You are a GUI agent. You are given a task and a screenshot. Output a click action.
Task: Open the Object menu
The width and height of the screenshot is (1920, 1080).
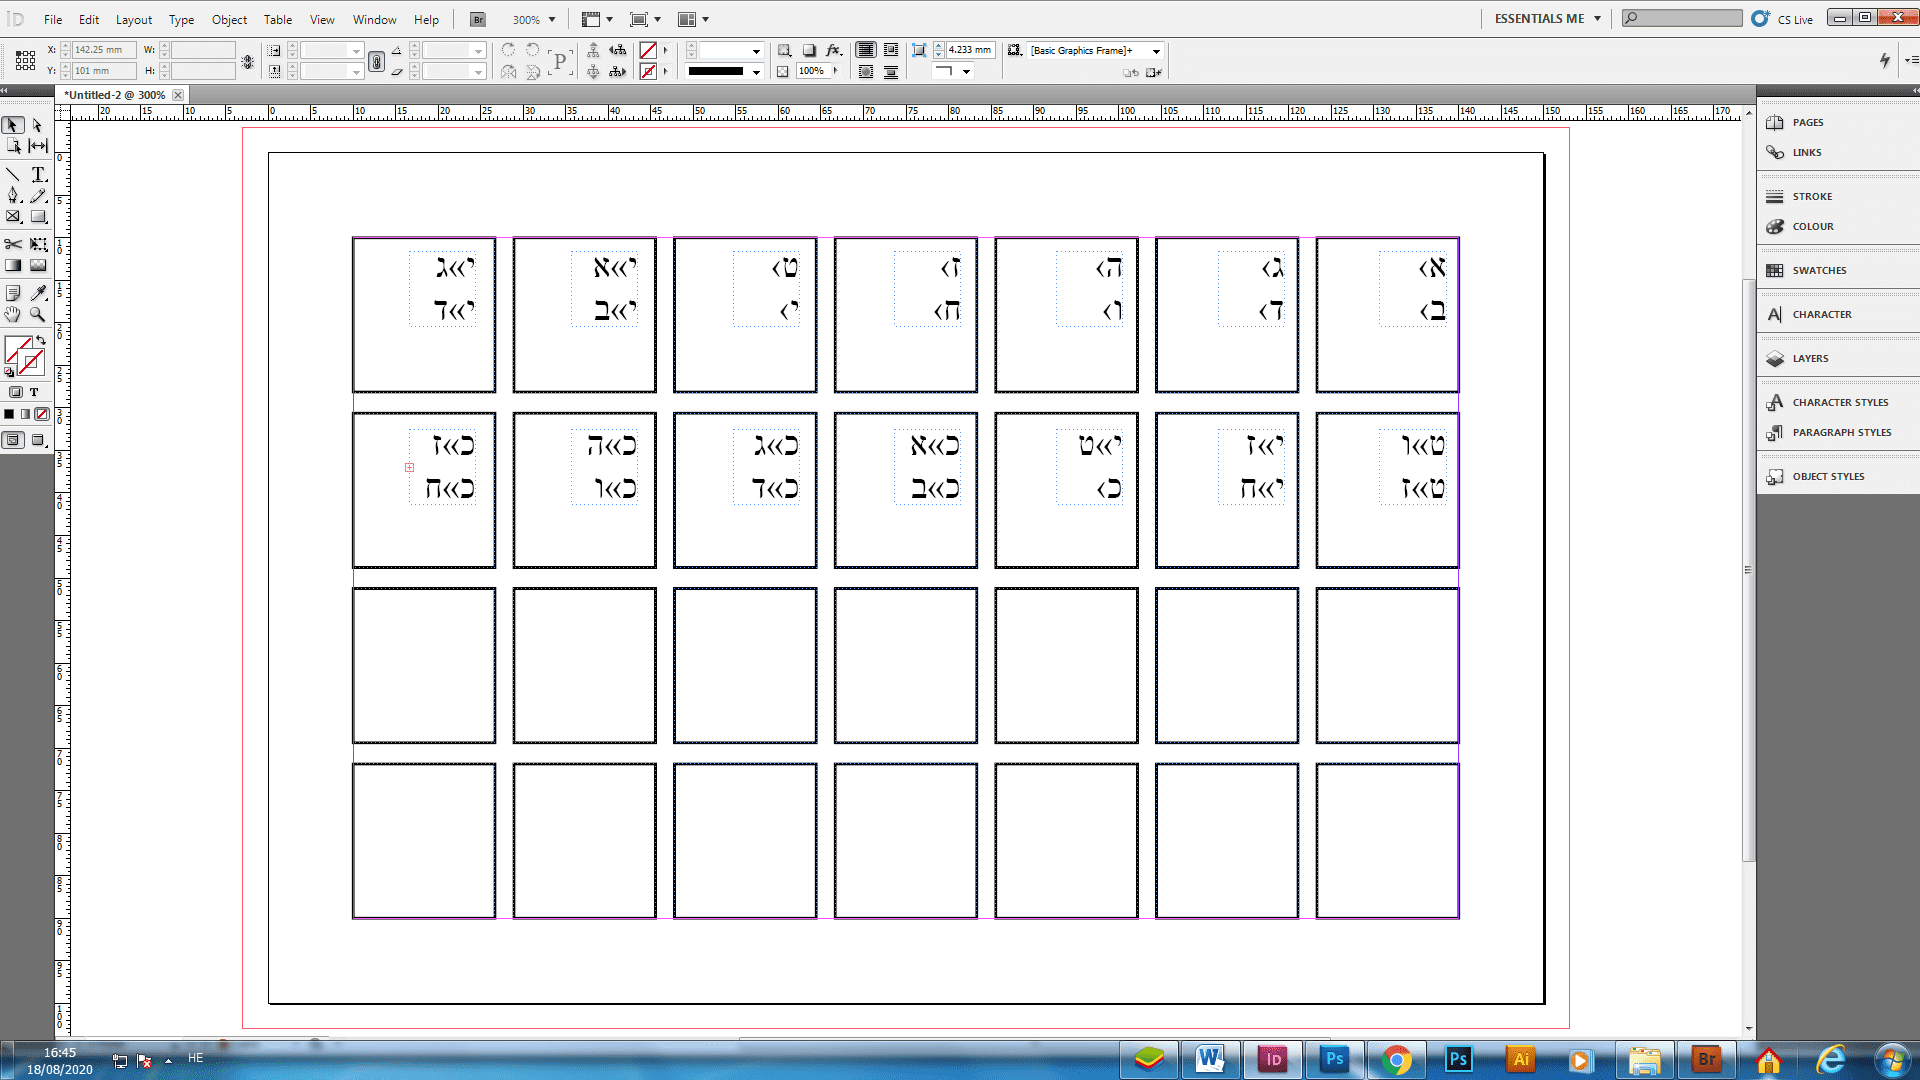click(229, 19)
